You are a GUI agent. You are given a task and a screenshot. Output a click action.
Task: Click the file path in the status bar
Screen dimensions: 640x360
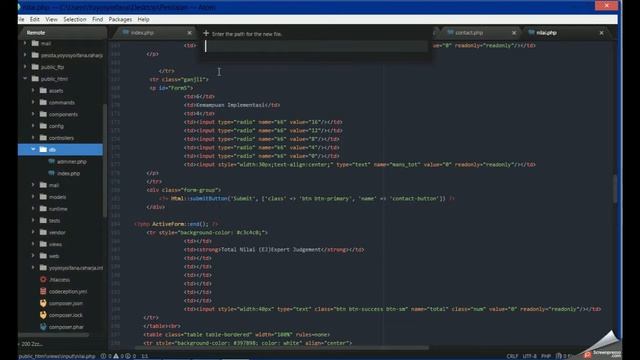pyautogui.click(x=57, y=356)
